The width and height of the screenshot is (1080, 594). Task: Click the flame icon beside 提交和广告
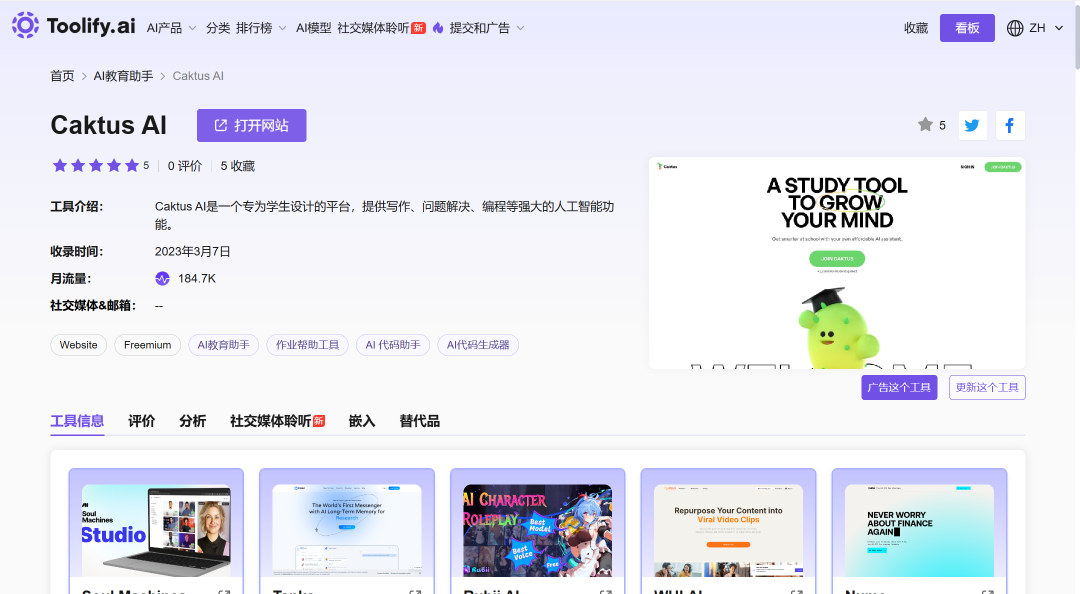pos(438,28)
